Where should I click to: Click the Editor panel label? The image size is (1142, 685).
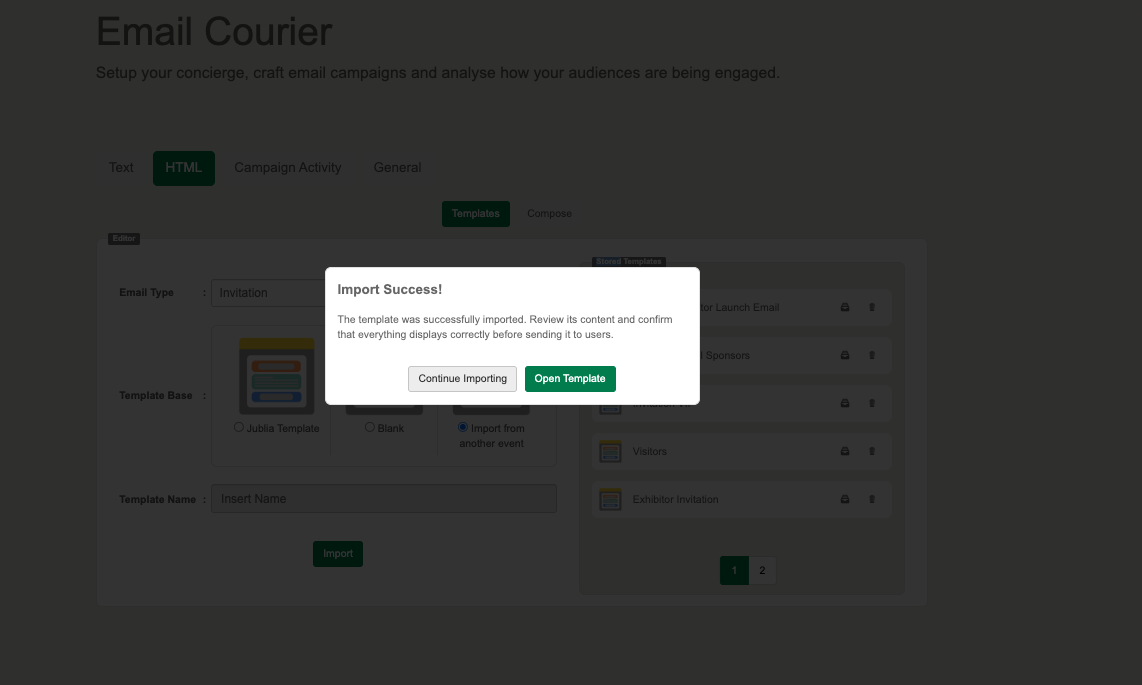tap(124, 239)
